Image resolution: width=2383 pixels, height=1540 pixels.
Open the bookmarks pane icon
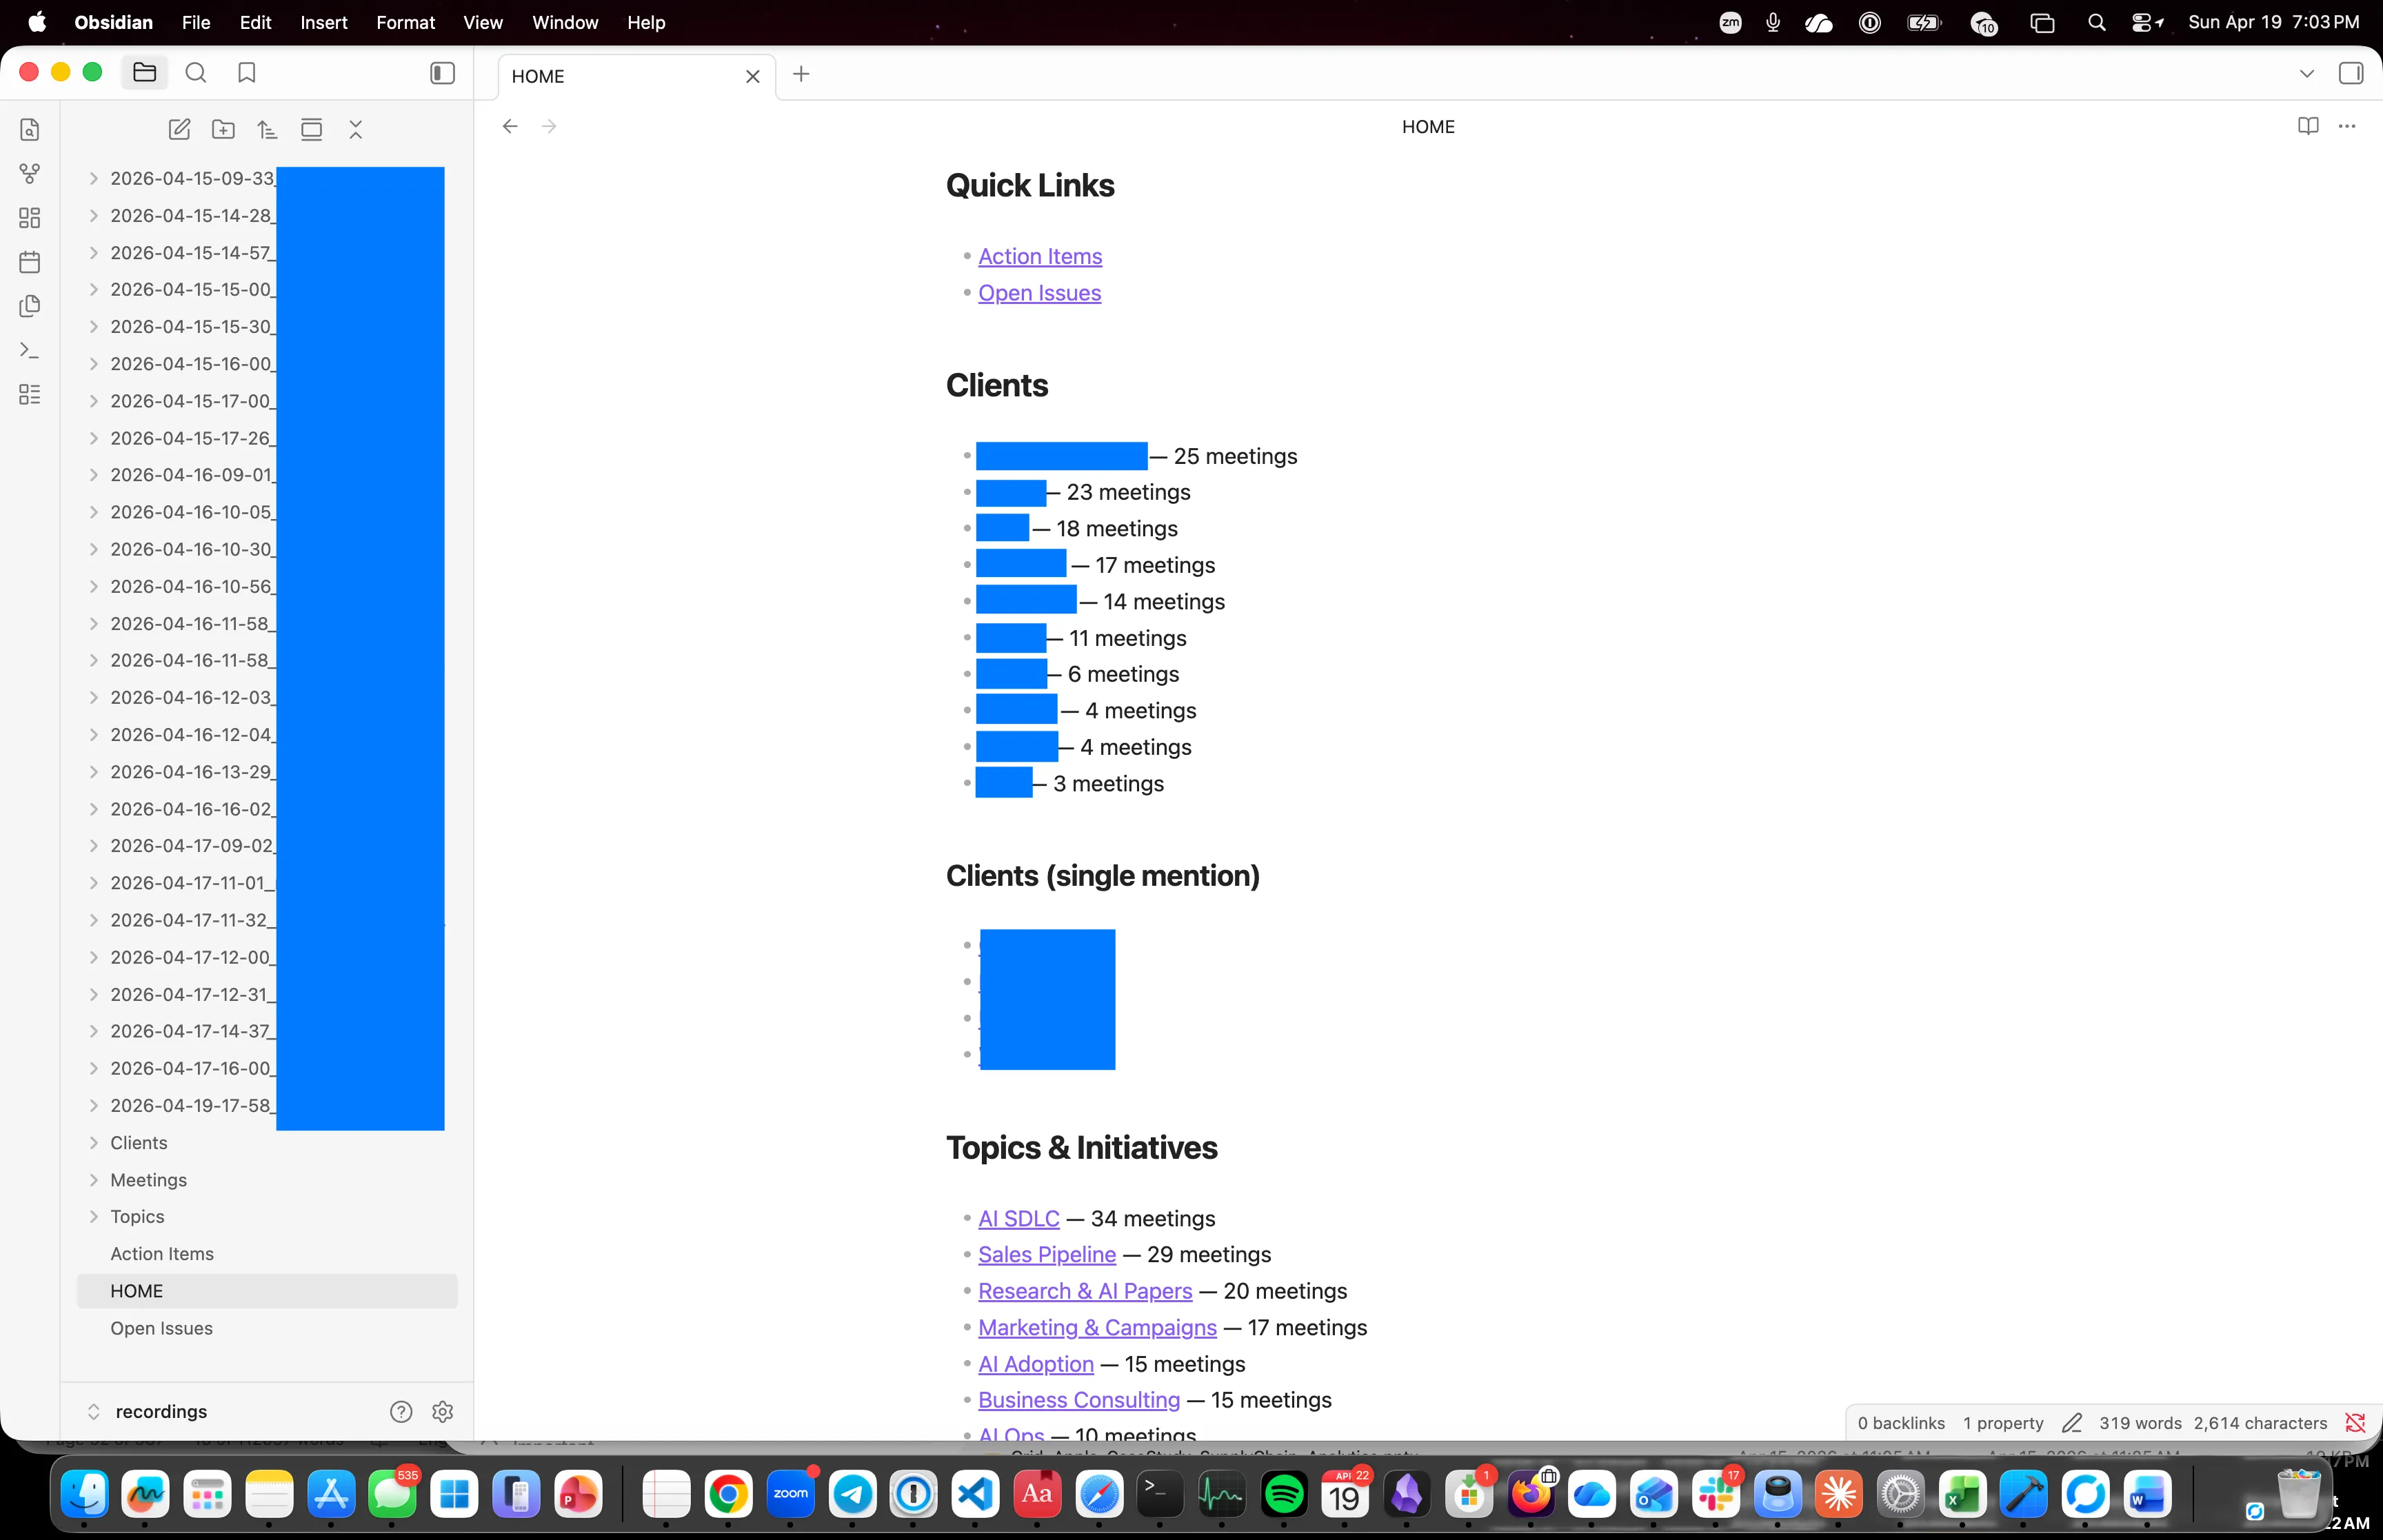pos(247,73)
